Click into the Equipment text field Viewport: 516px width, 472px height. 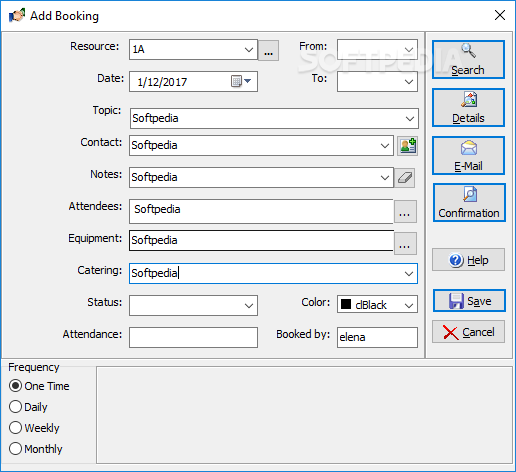[261, 240]
